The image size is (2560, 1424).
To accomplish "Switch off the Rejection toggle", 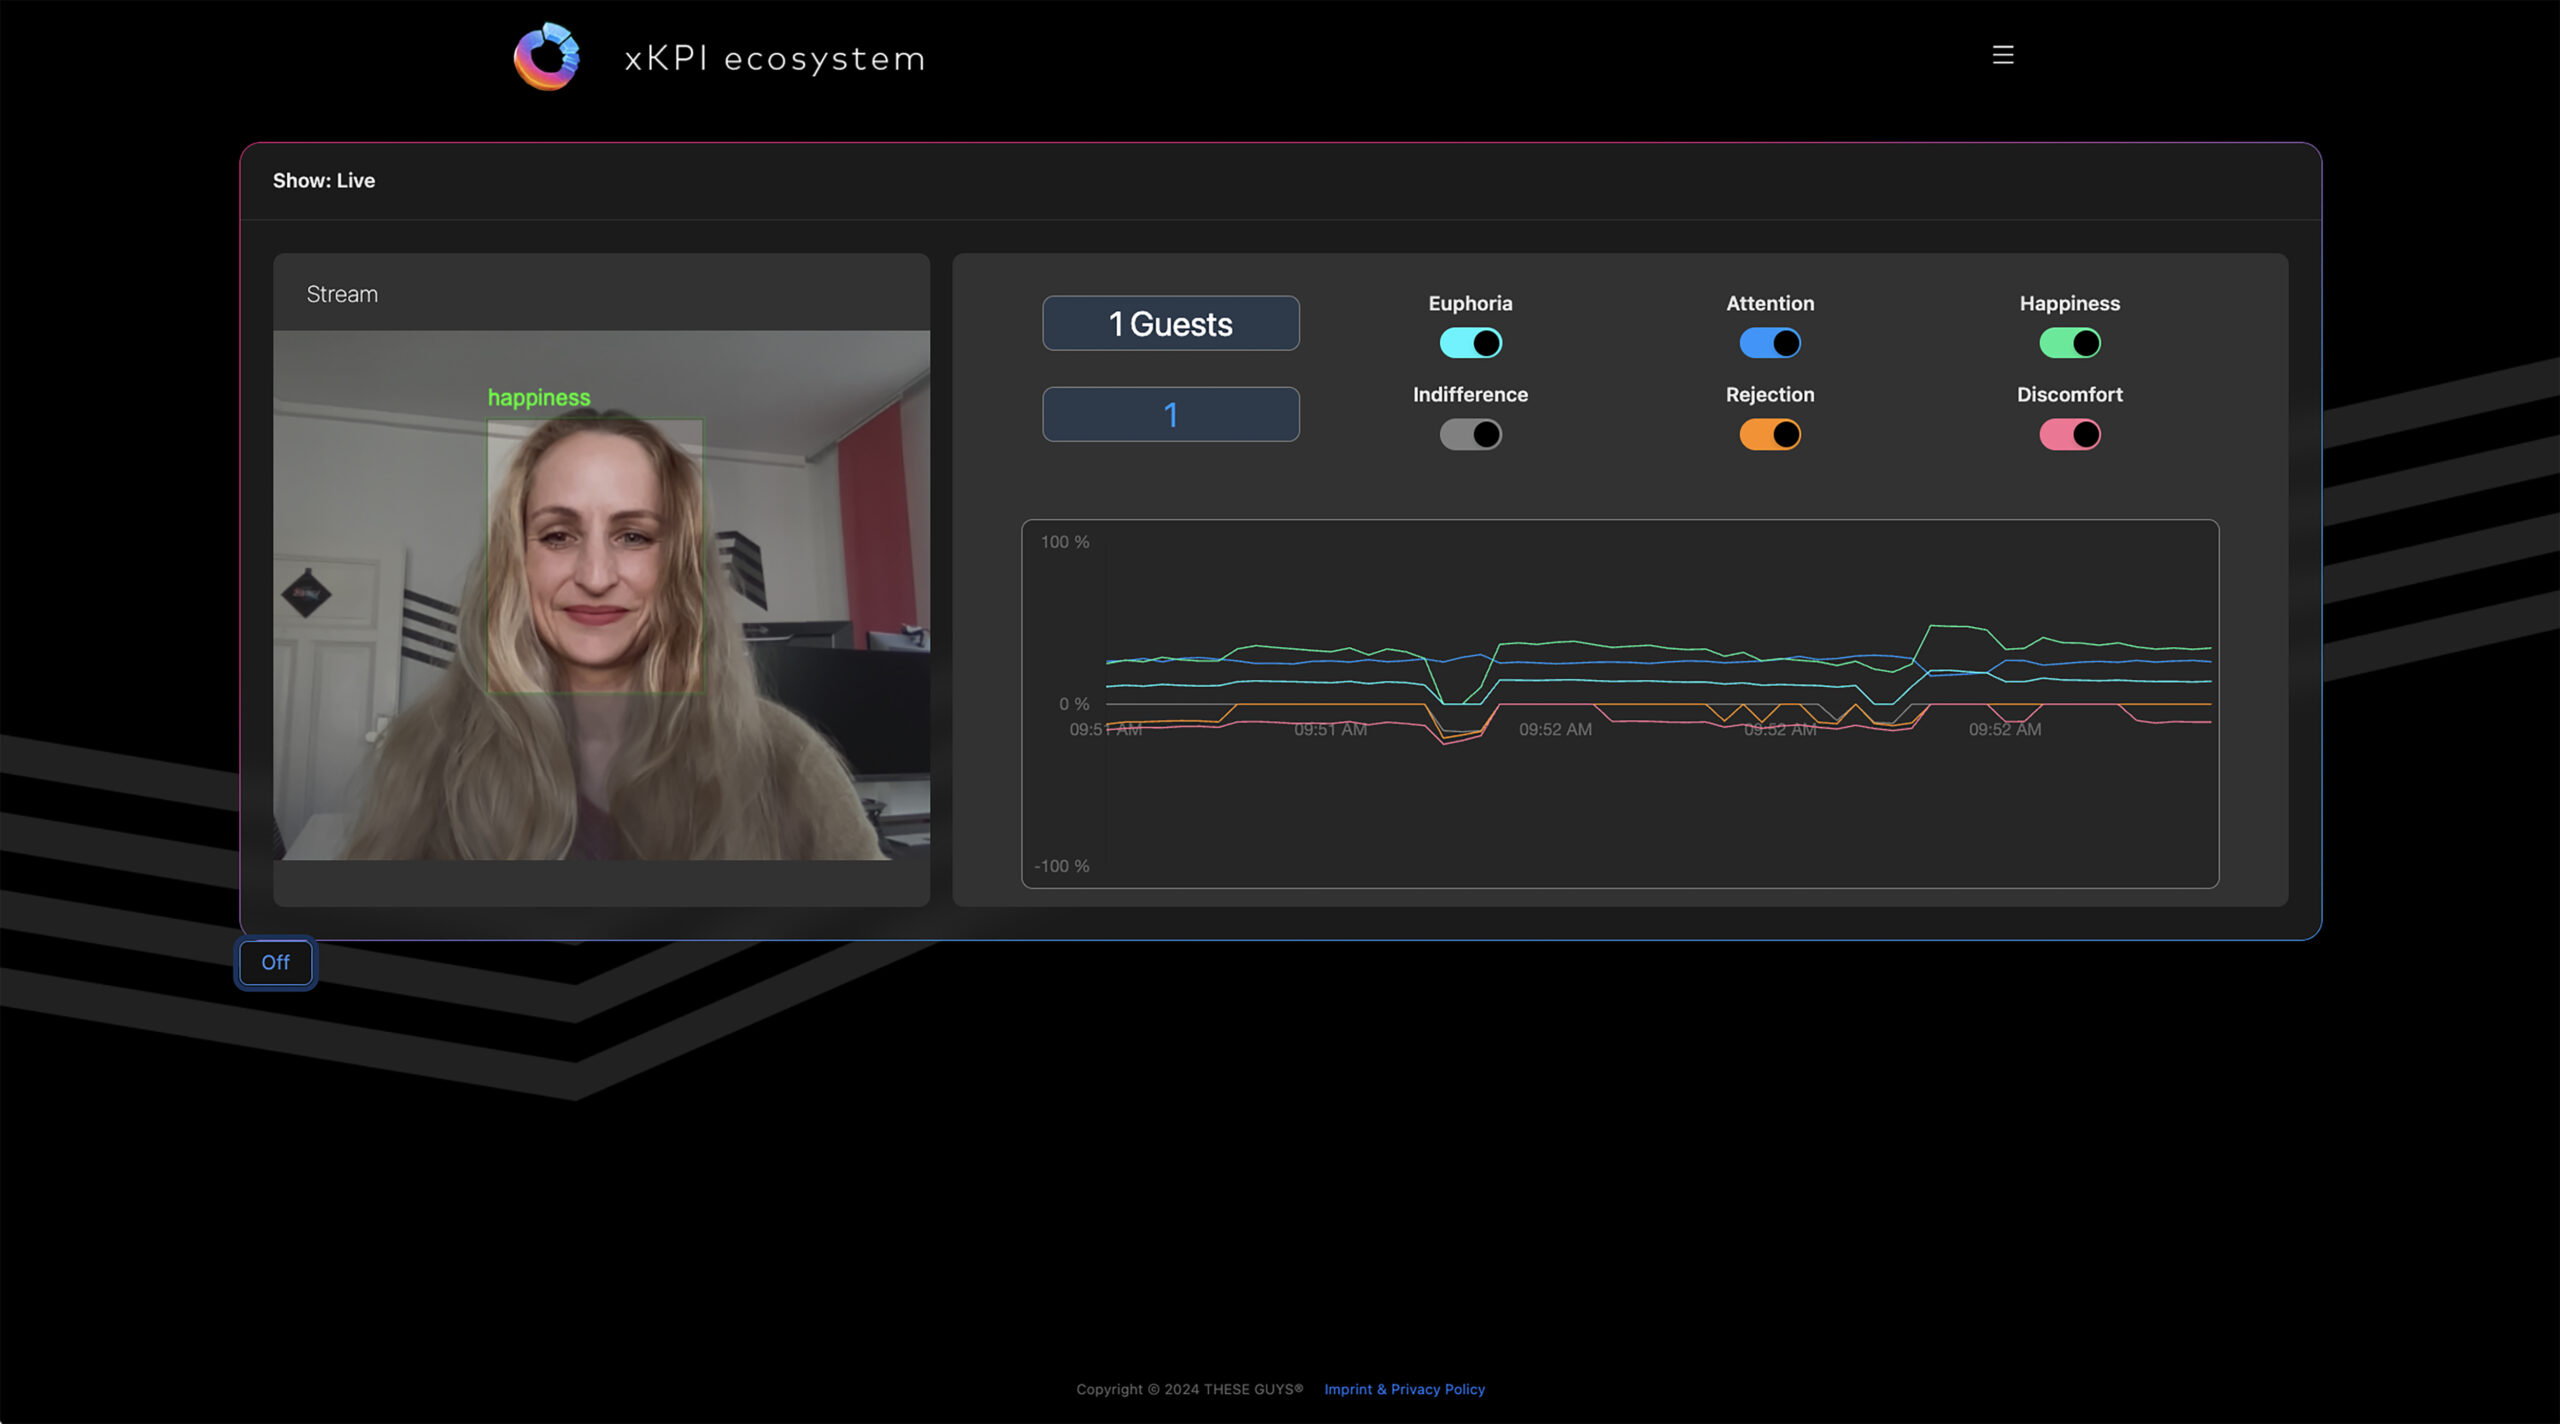I will [x=1769, y=434].
